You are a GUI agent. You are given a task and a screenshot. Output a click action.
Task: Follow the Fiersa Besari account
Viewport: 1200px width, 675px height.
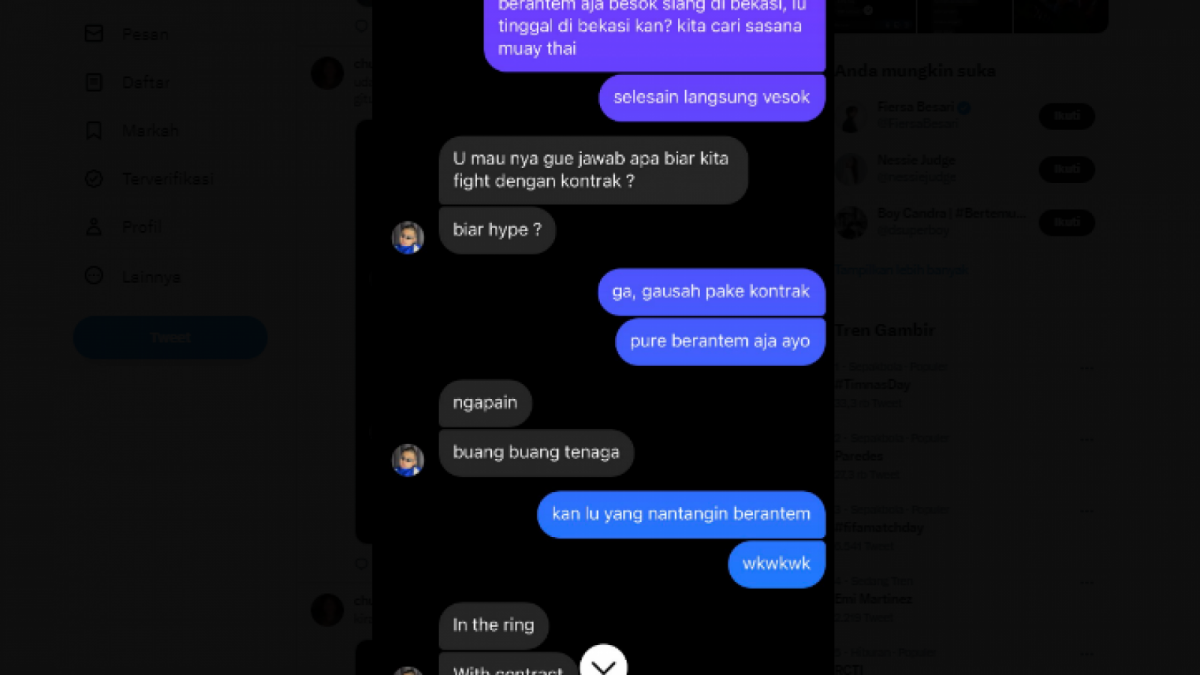pos(1067,116)
